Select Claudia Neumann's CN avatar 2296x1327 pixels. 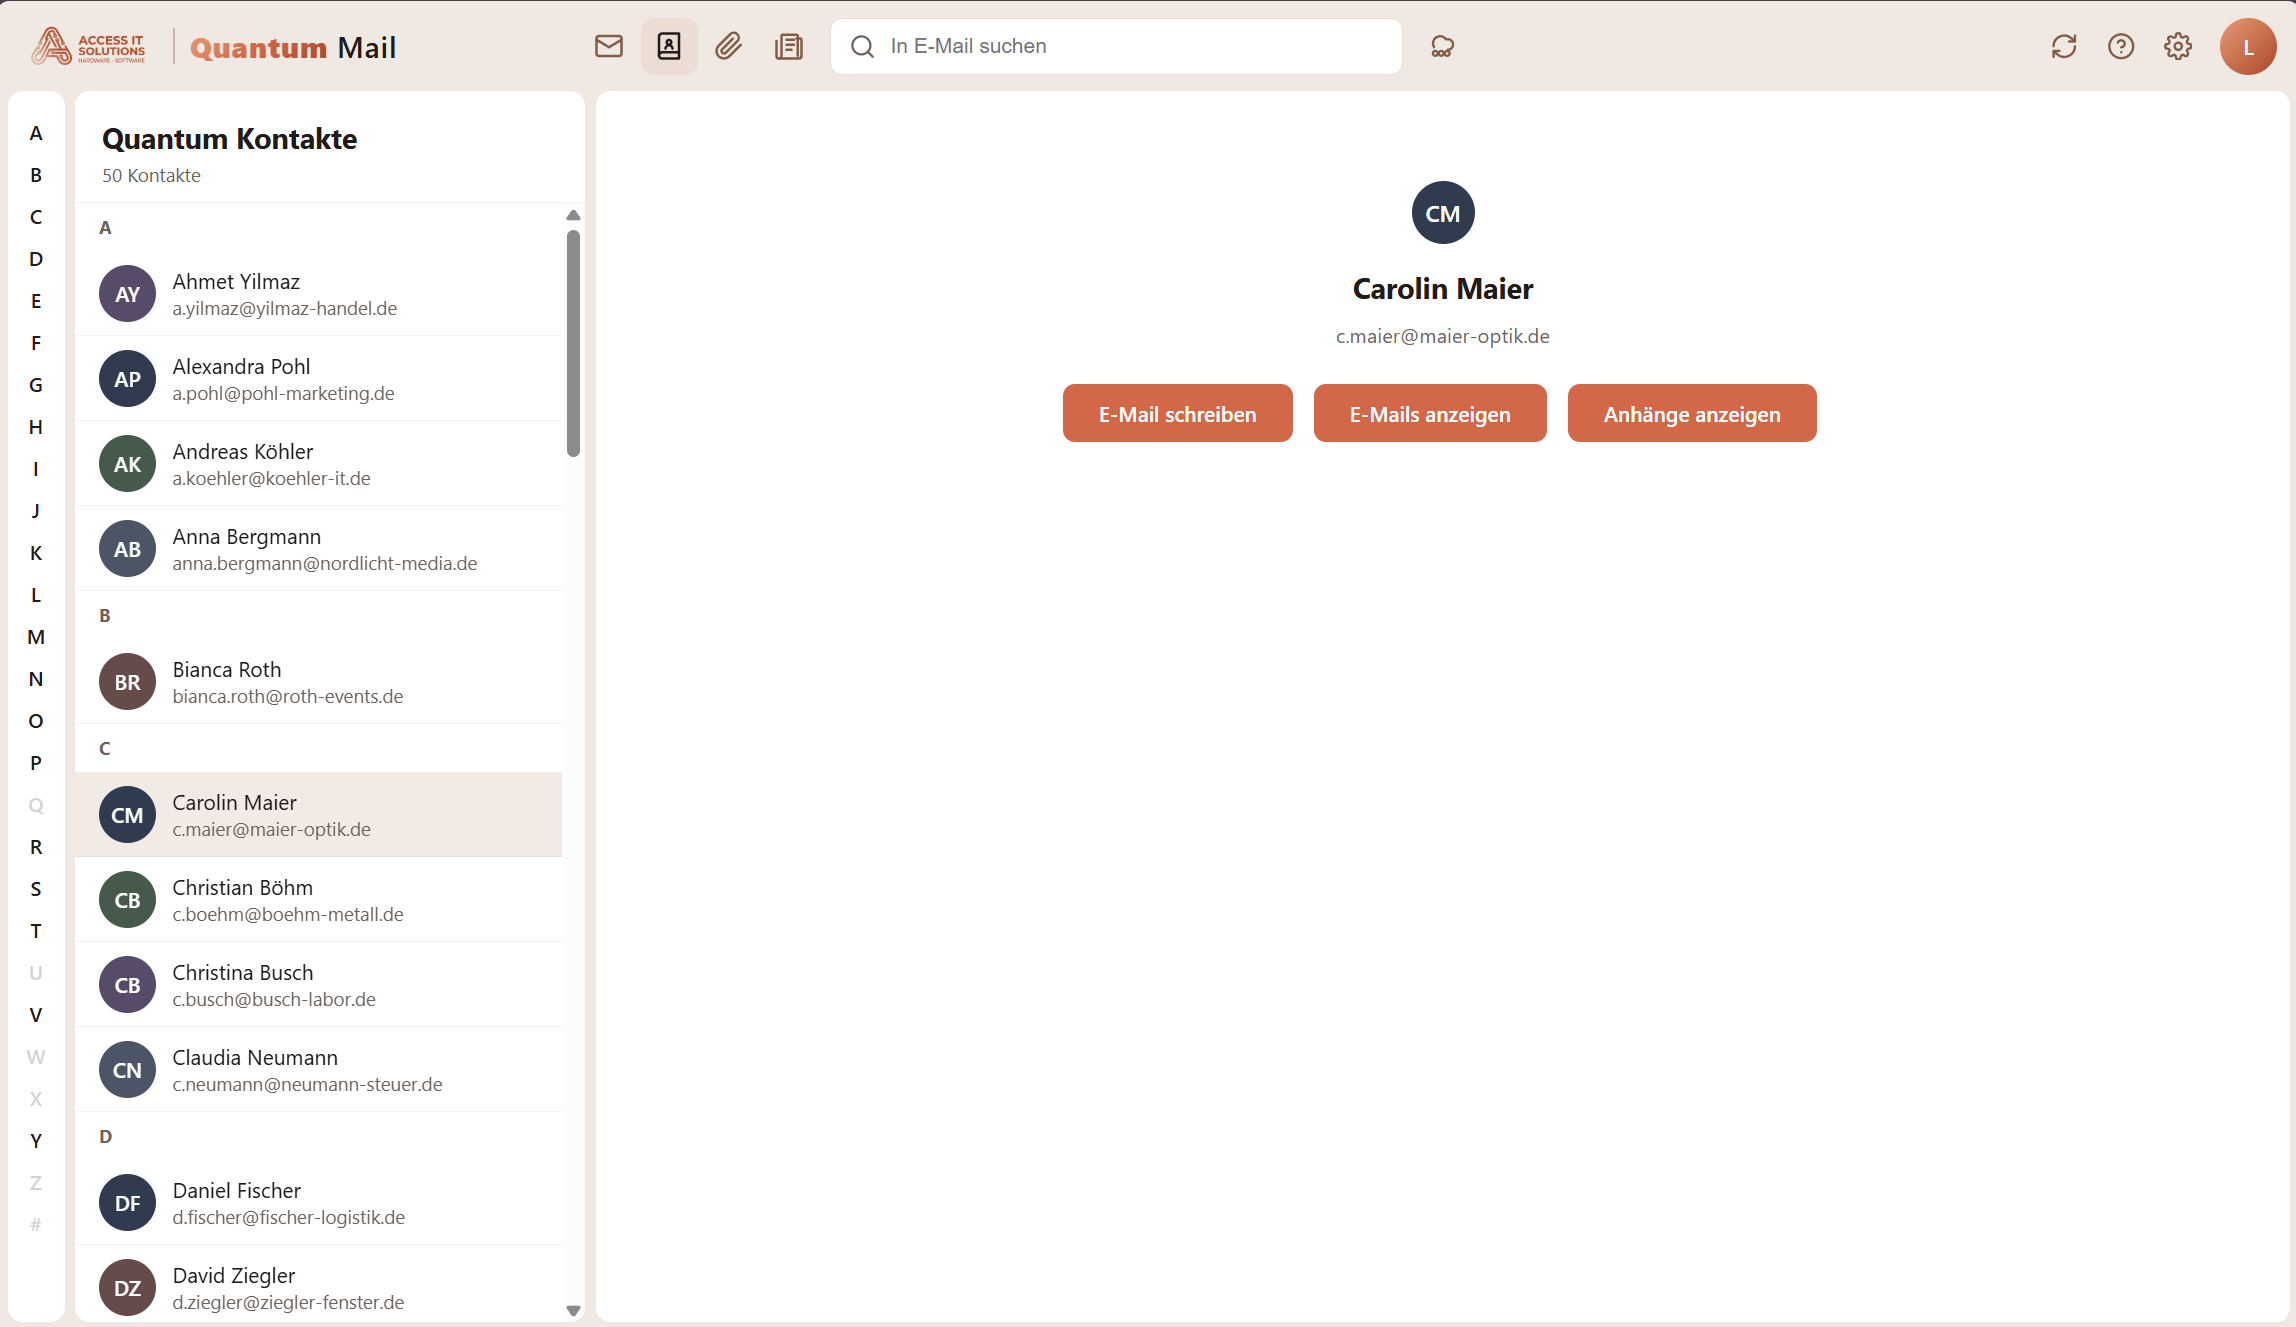pyautogui.click(x=127, y=1070)
